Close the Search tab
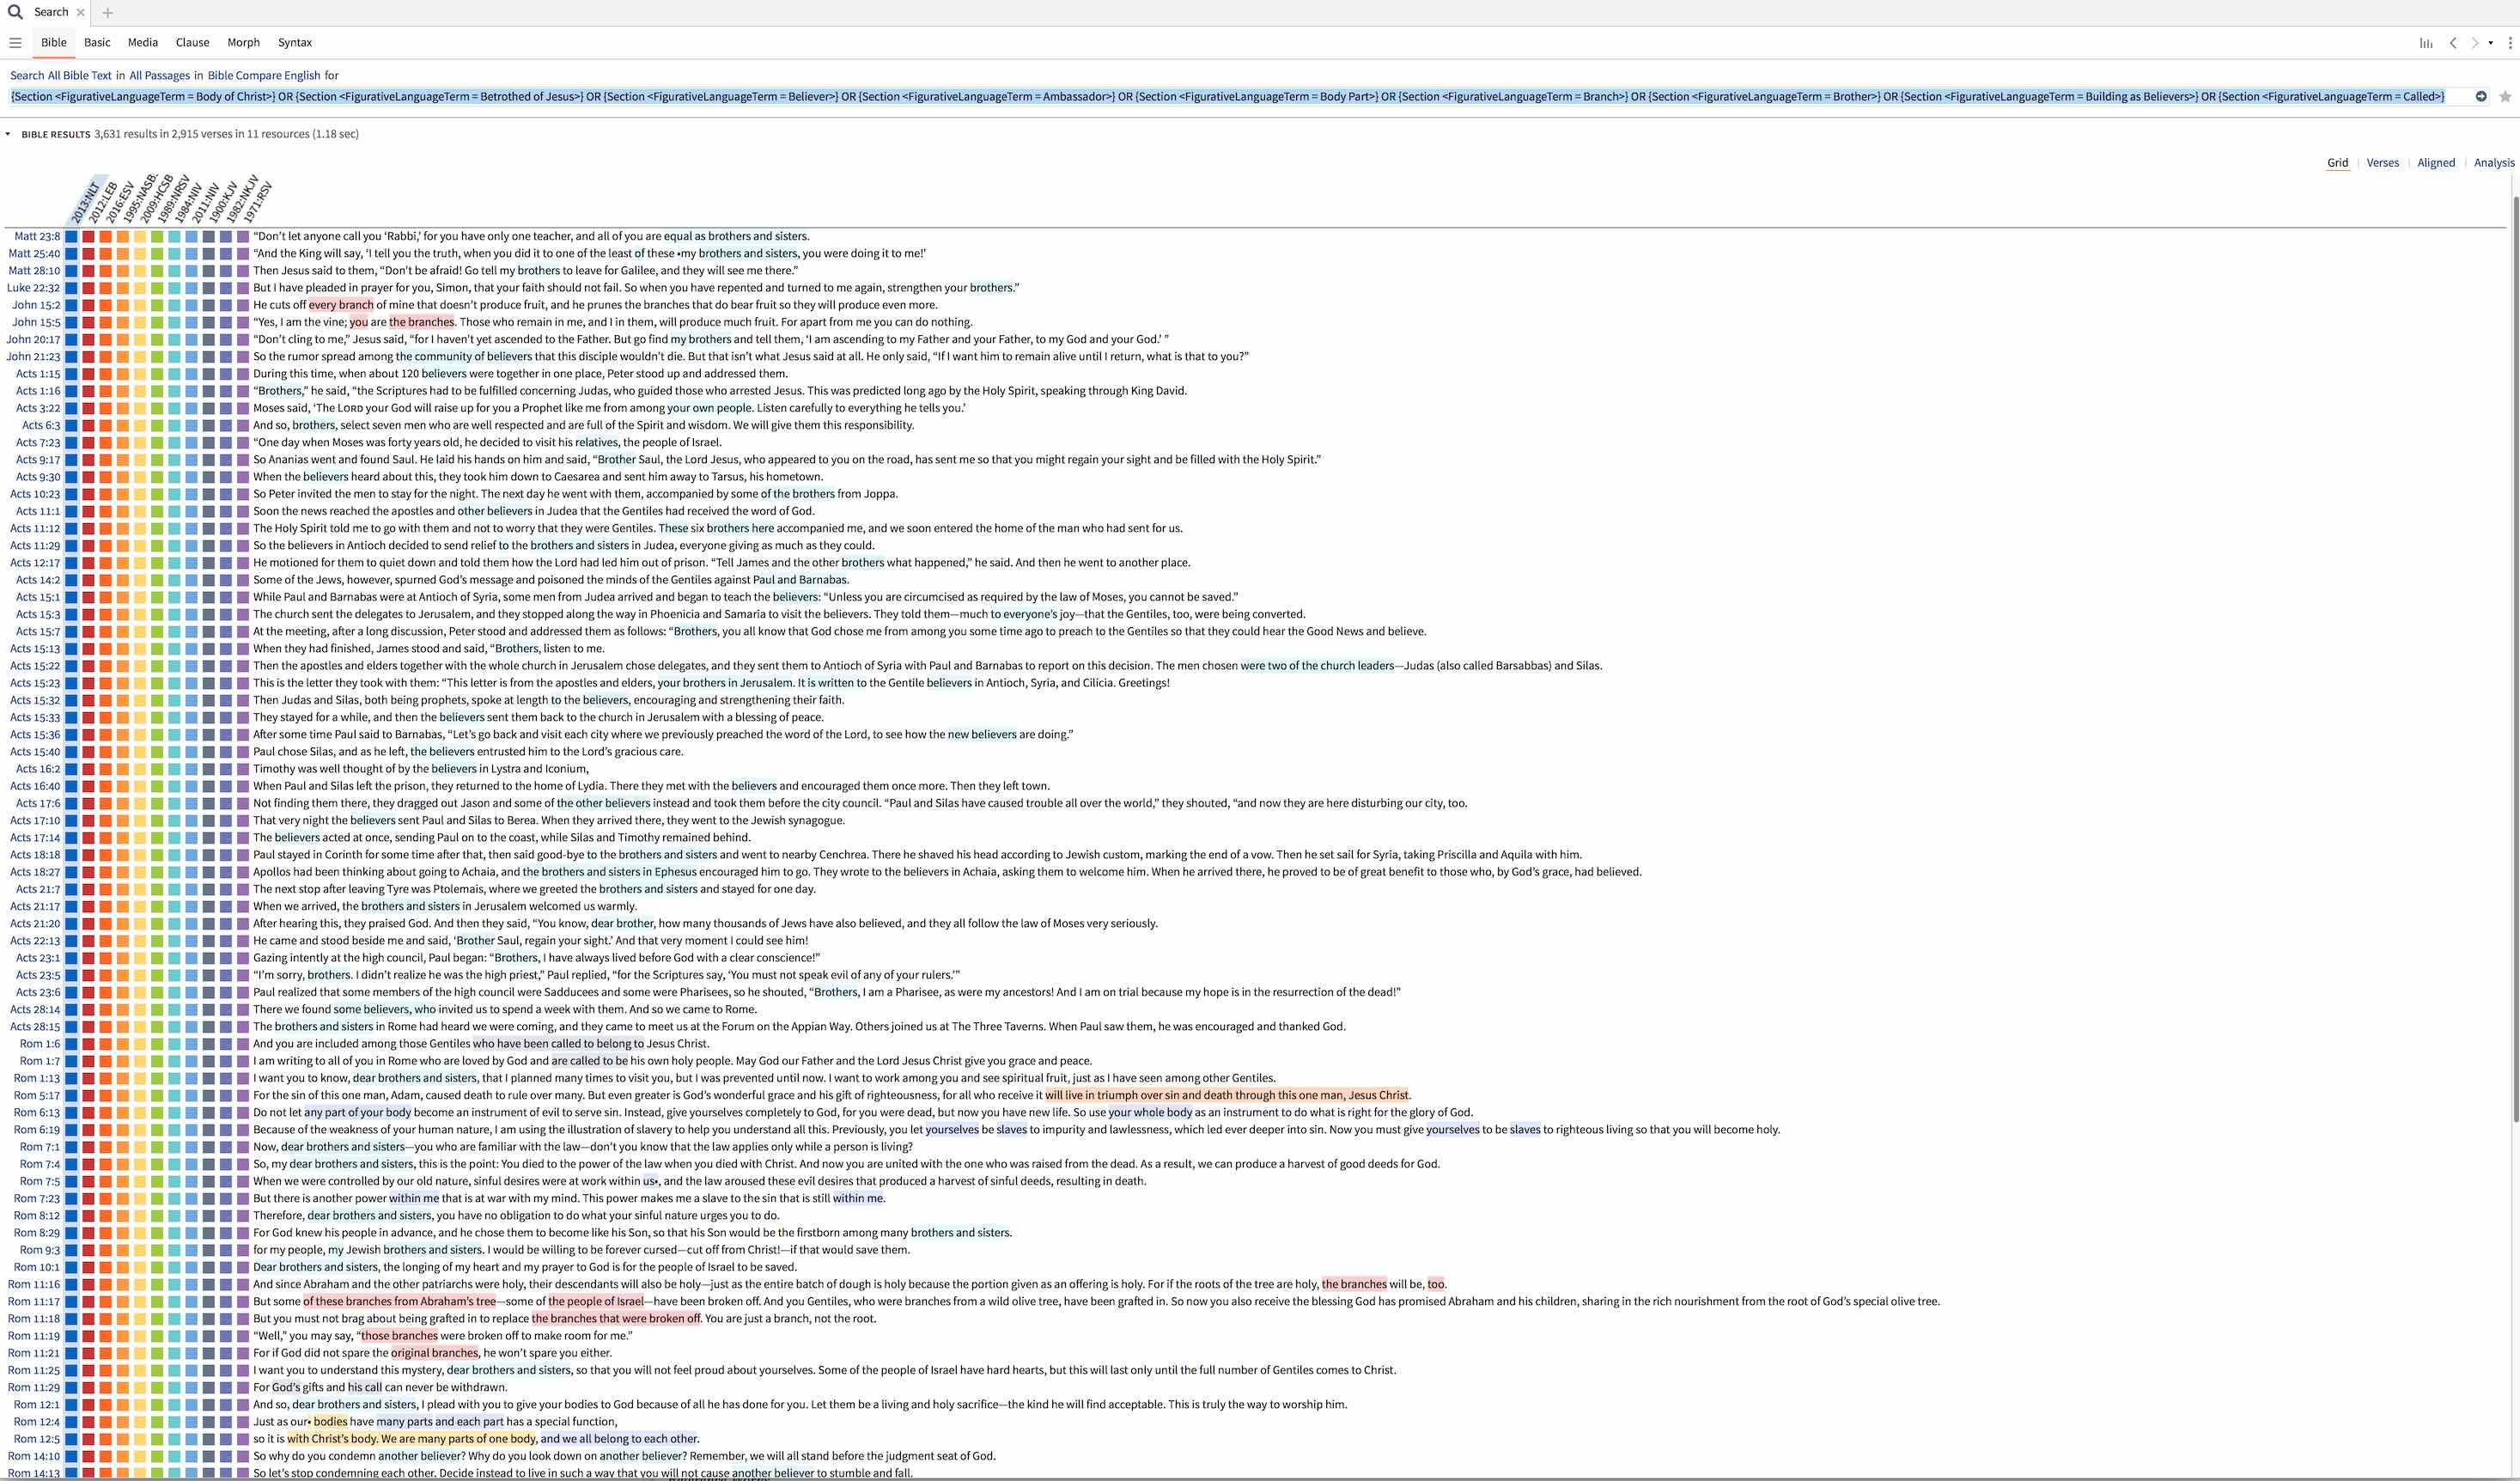 point(81,13)
